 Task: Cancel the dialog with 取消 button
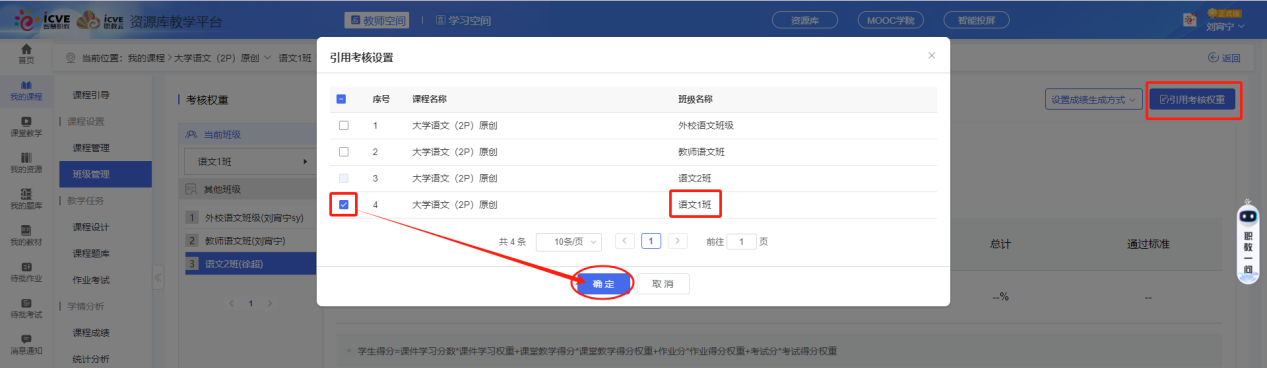click(663, 284)
